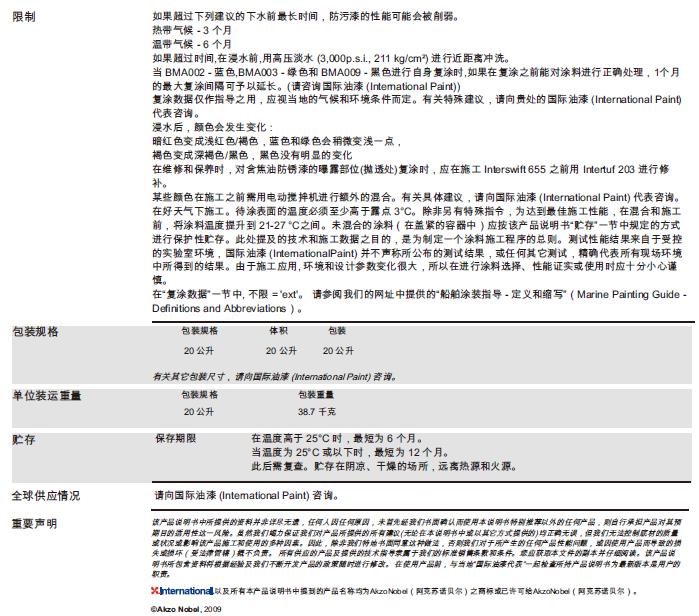Click the line 暗红色变成浅红色/褐色
699x616 pixels.
[x=276, y=141]
